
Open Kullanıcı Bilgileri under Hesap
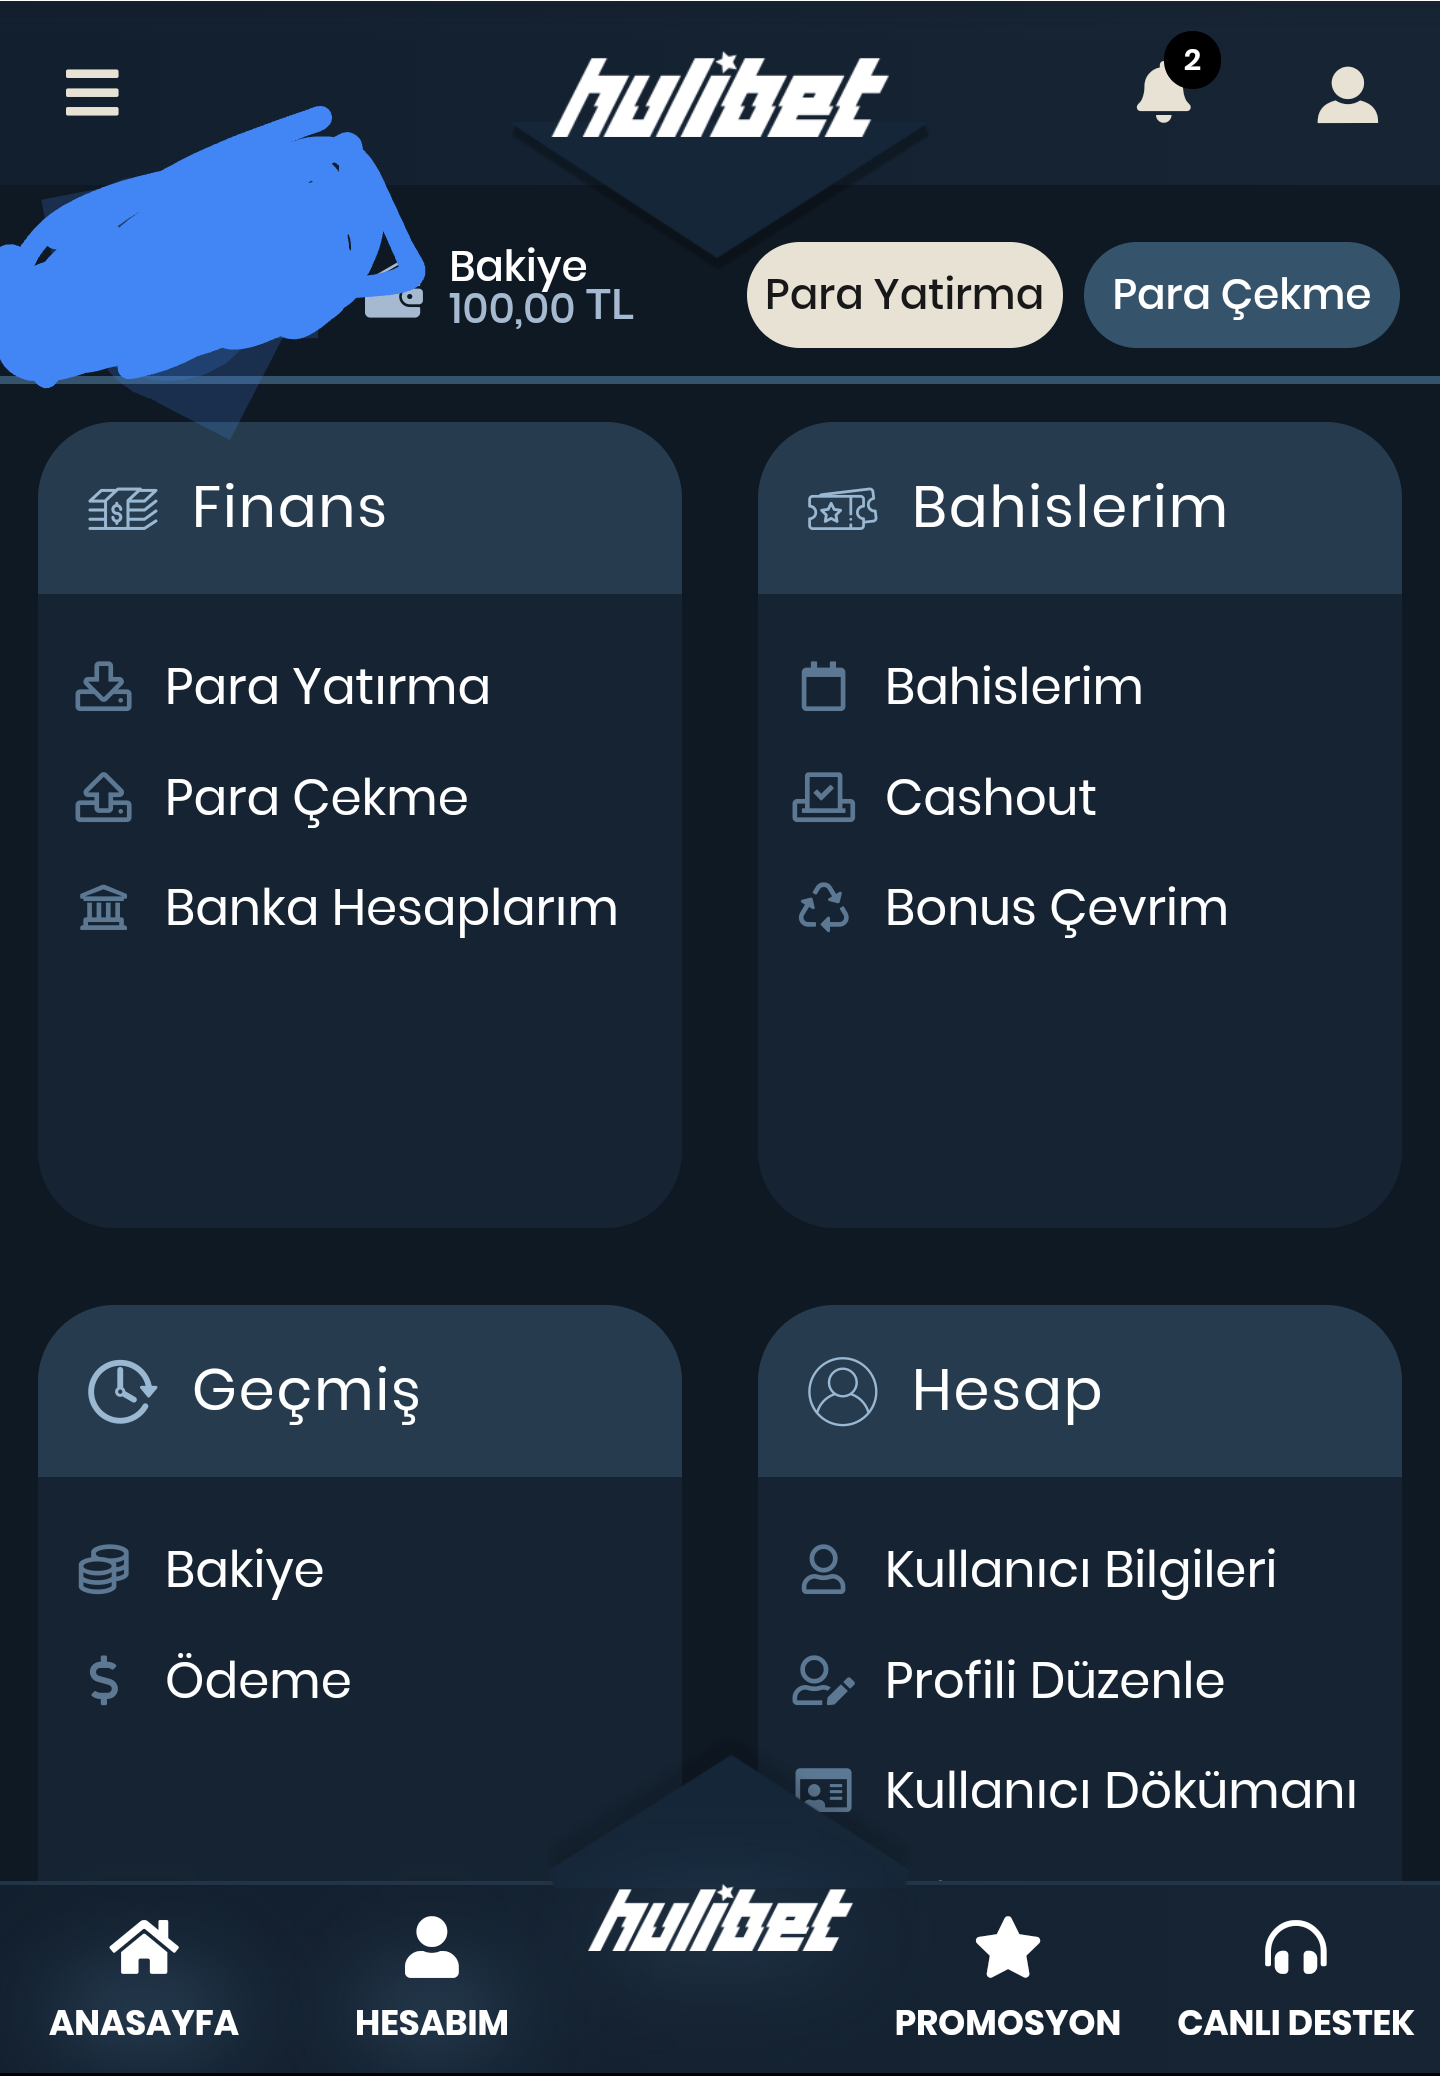[x=1080, y=1569]
